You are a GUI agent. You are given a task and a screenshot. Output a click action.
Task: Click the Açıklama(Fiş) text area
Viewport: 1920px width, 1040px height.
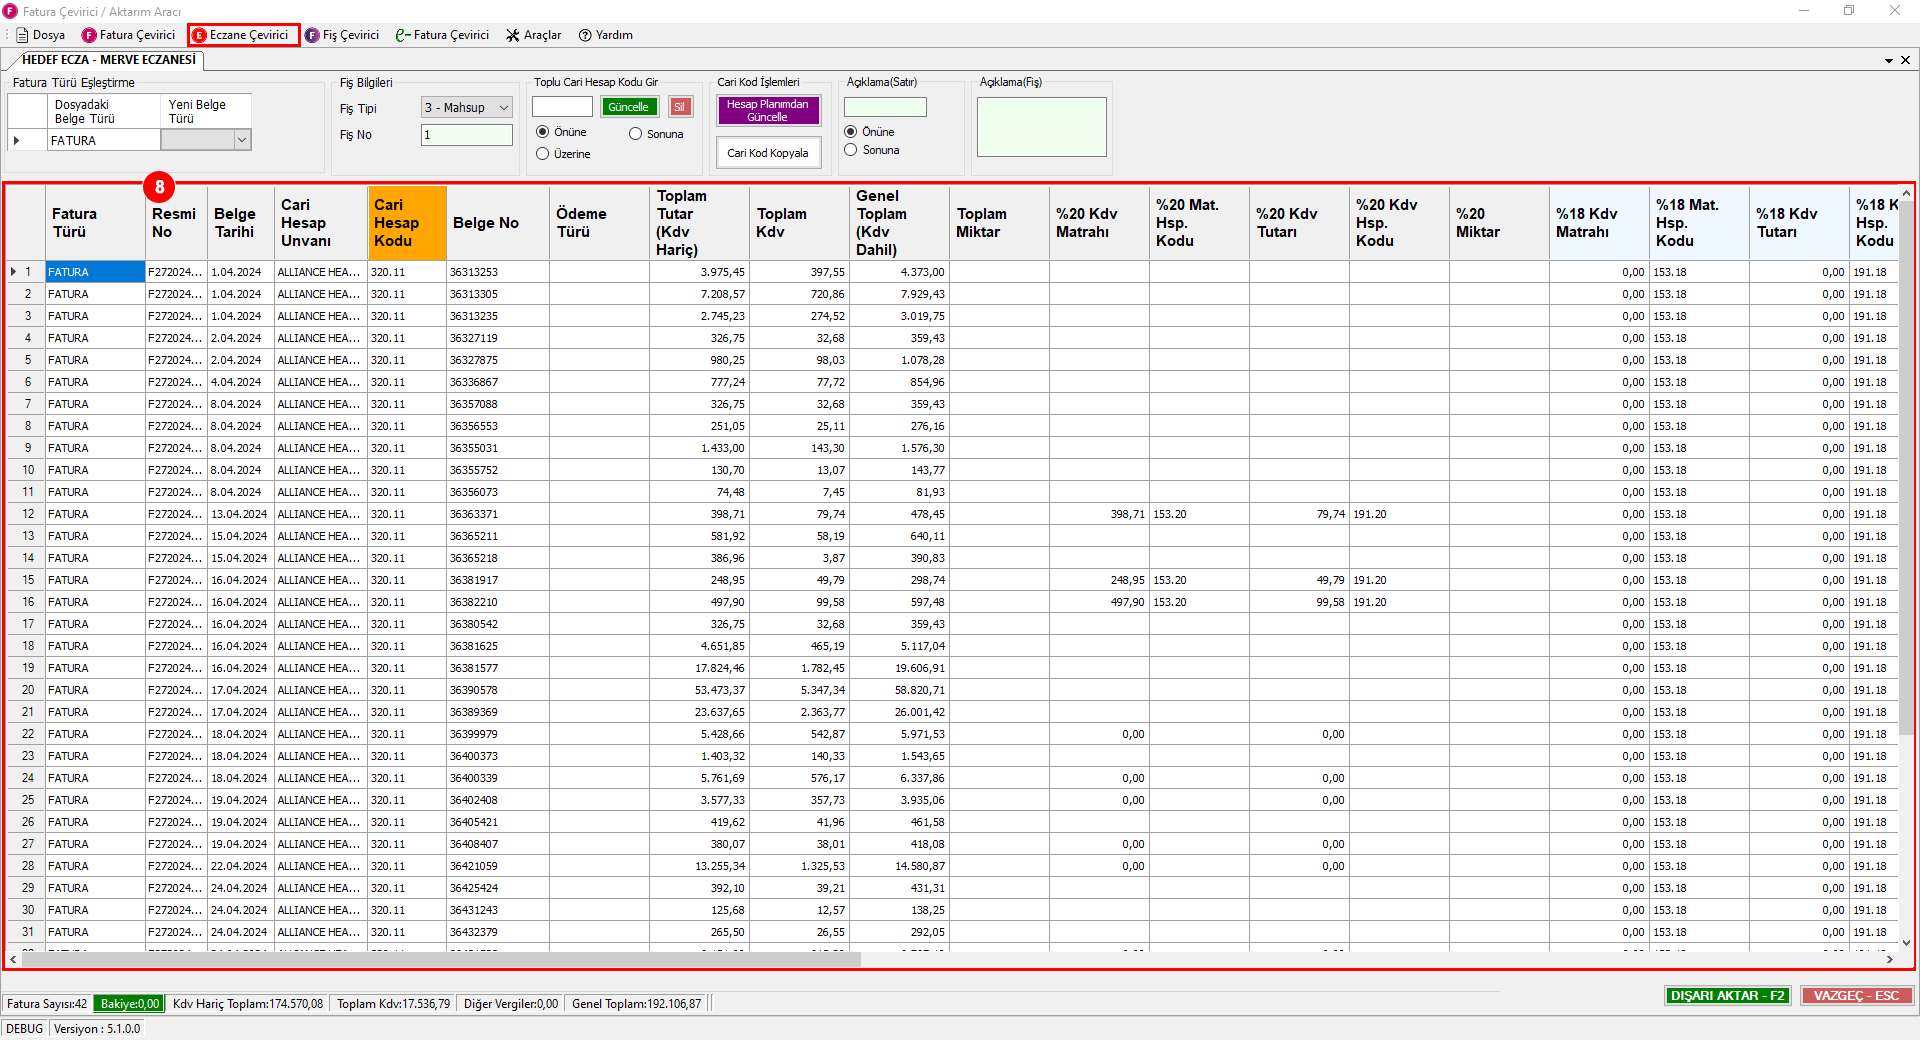[x=1042, y=127]
